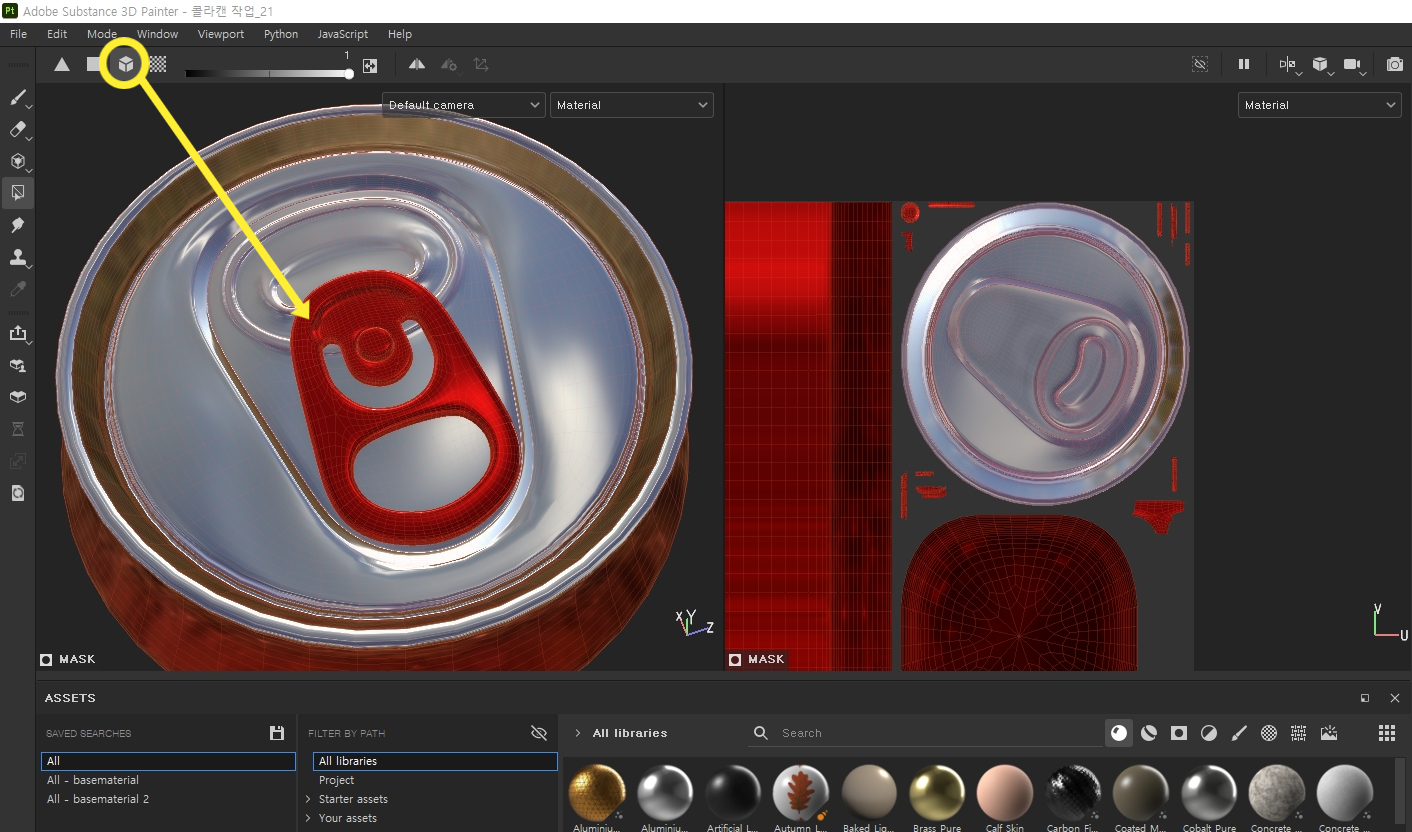Open the Edit menu
The height and width of the screenshot is (832, 1412).
coord(57,34)
